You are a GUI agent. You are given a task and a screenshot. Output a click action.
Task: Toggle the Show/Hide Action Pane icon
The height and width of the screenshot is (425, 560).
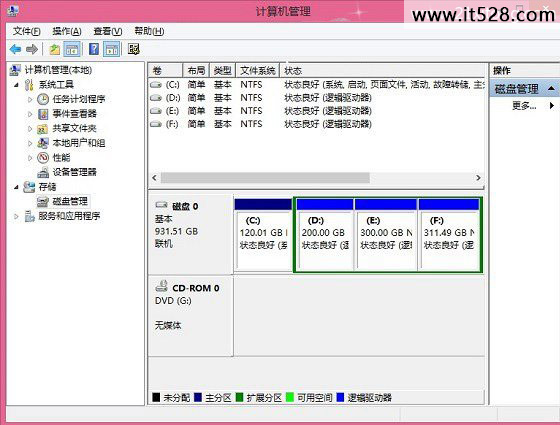pos(111,49)
